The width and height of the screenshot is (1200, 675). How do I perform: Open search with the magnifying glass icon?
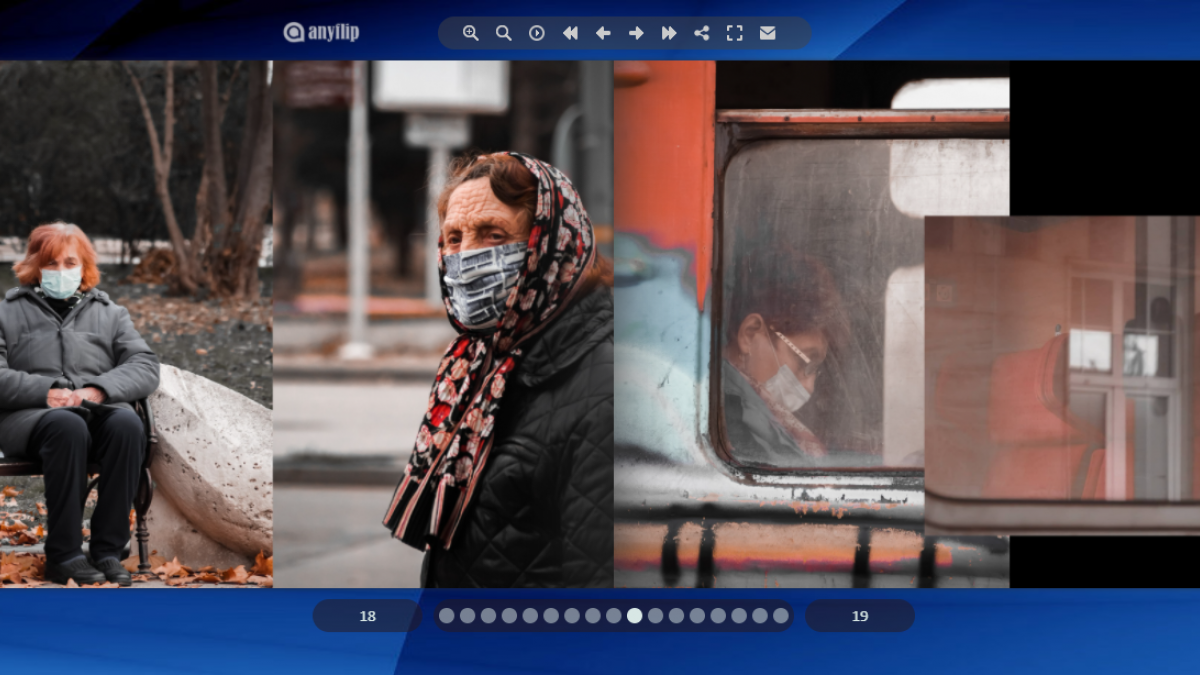(504, 33)
